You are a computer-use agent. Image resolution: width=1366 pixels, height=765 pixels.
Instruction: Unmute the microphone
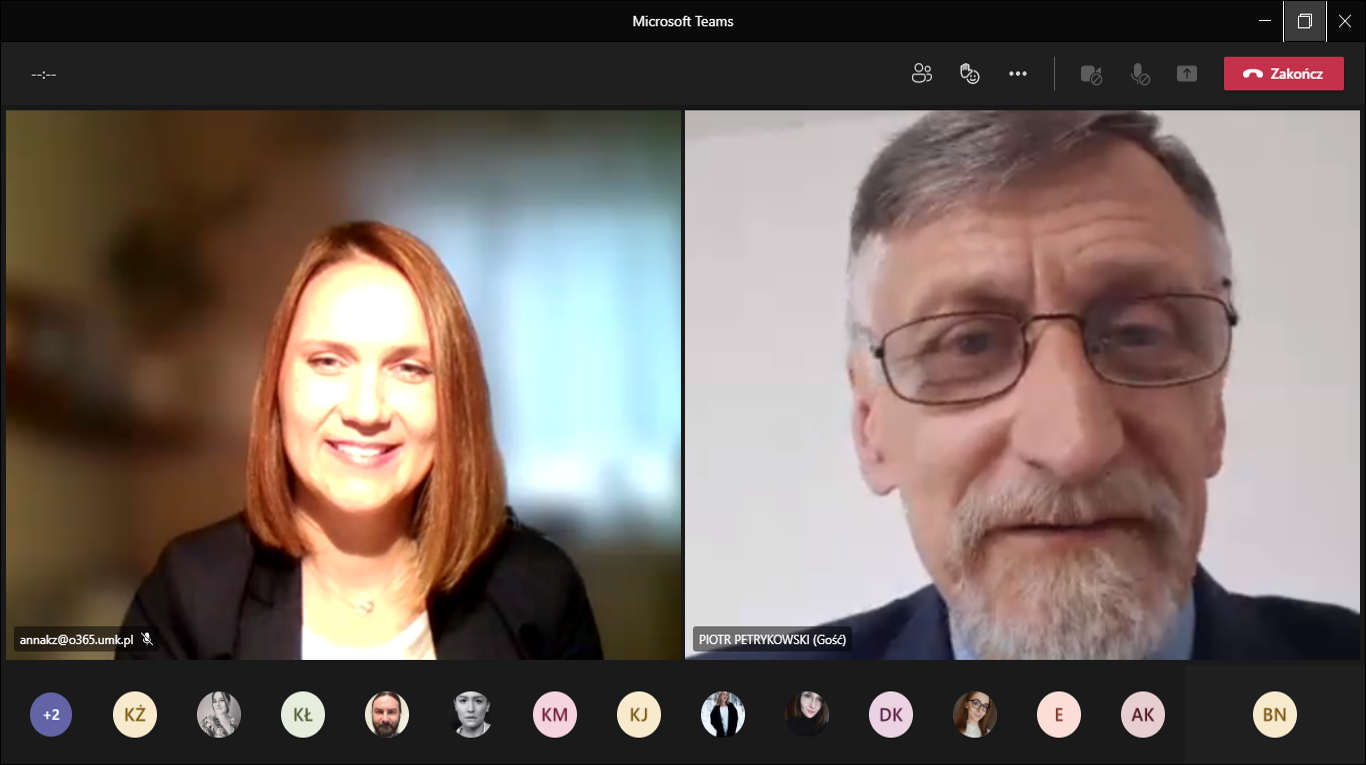tap(1139, 74)
